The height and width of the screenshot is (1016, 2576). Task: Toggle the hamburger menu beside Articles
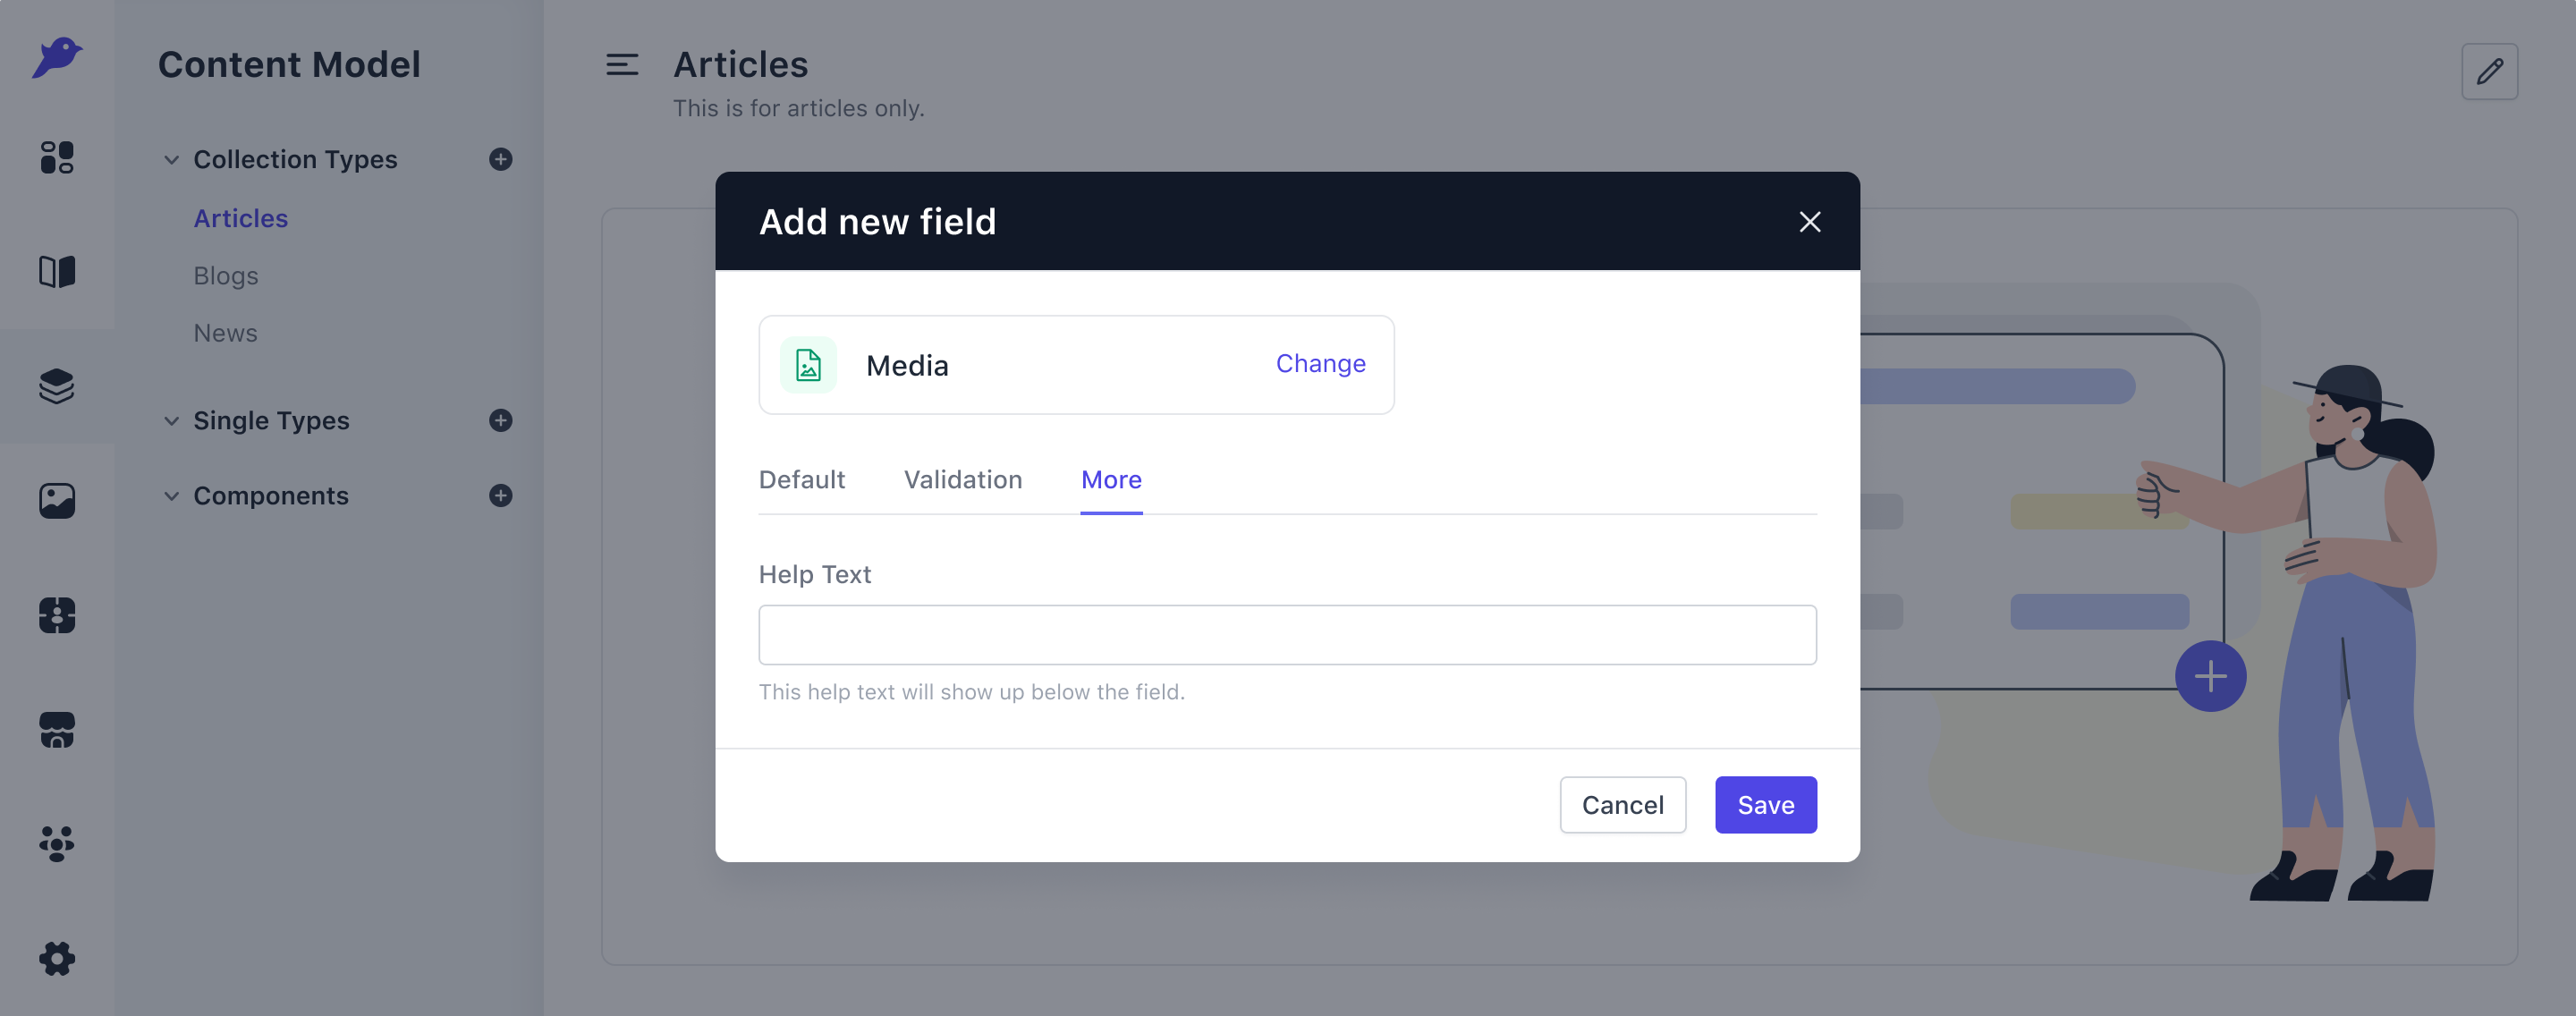click(622, 65)
